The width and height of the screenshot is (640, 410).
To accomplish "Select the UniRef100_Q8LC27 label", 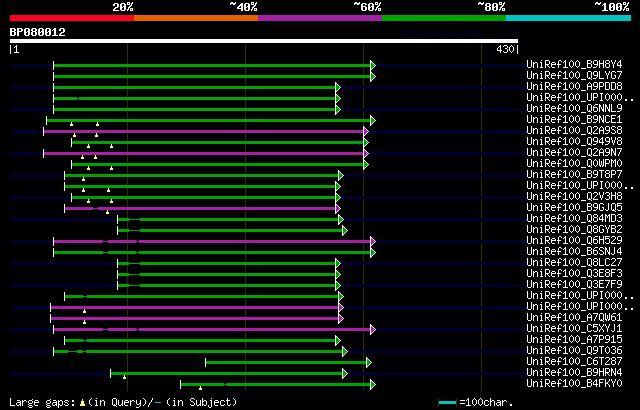I will click(x=574, y=263).
